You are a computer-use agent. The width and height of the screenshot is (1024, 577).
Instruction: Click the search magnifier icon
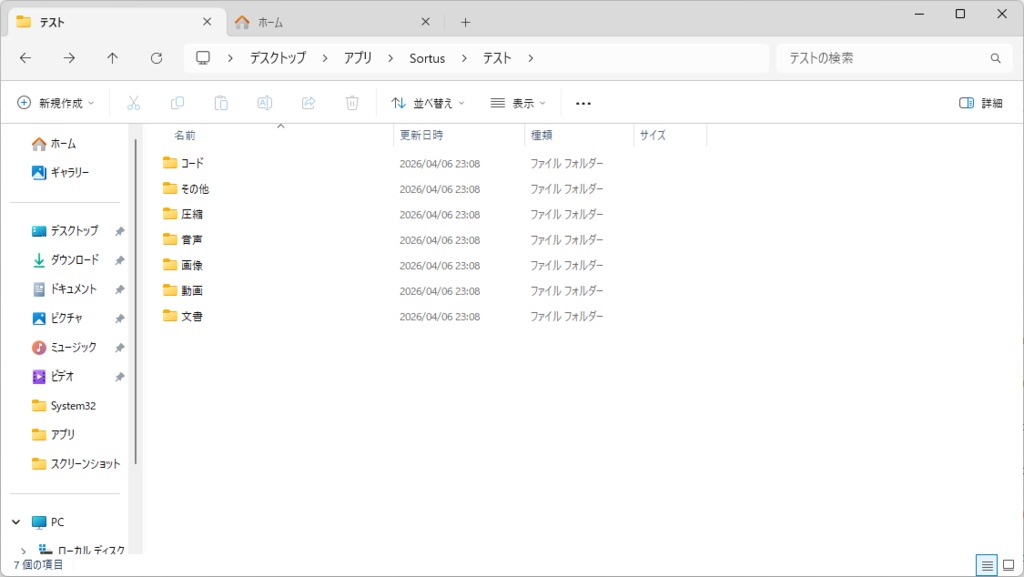point(995,58)
